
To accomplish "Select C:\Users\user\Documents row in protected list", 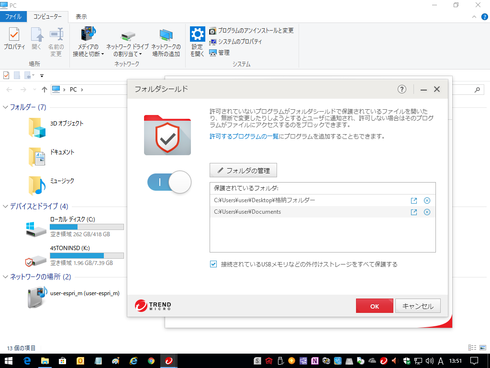I will pos(322,212).
